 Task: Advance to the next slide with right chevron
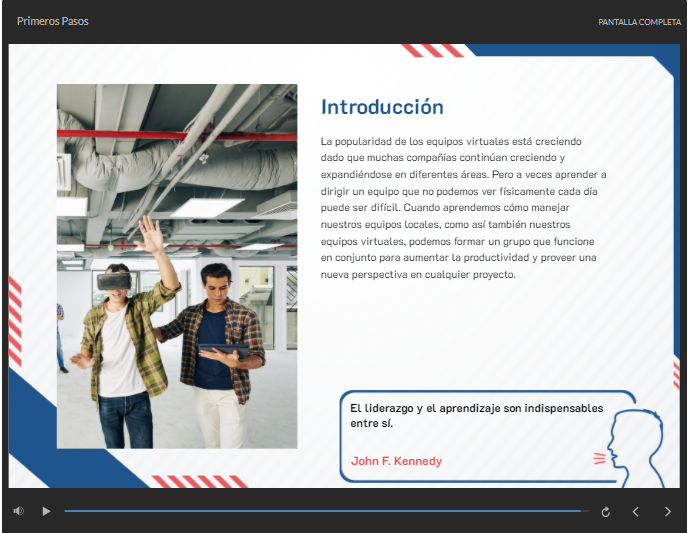668,512
